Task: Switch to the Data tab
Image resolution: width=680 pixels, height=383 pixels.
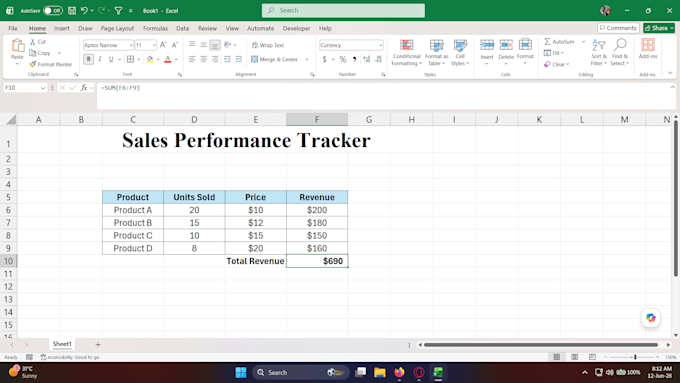Action: pos(182,28)
